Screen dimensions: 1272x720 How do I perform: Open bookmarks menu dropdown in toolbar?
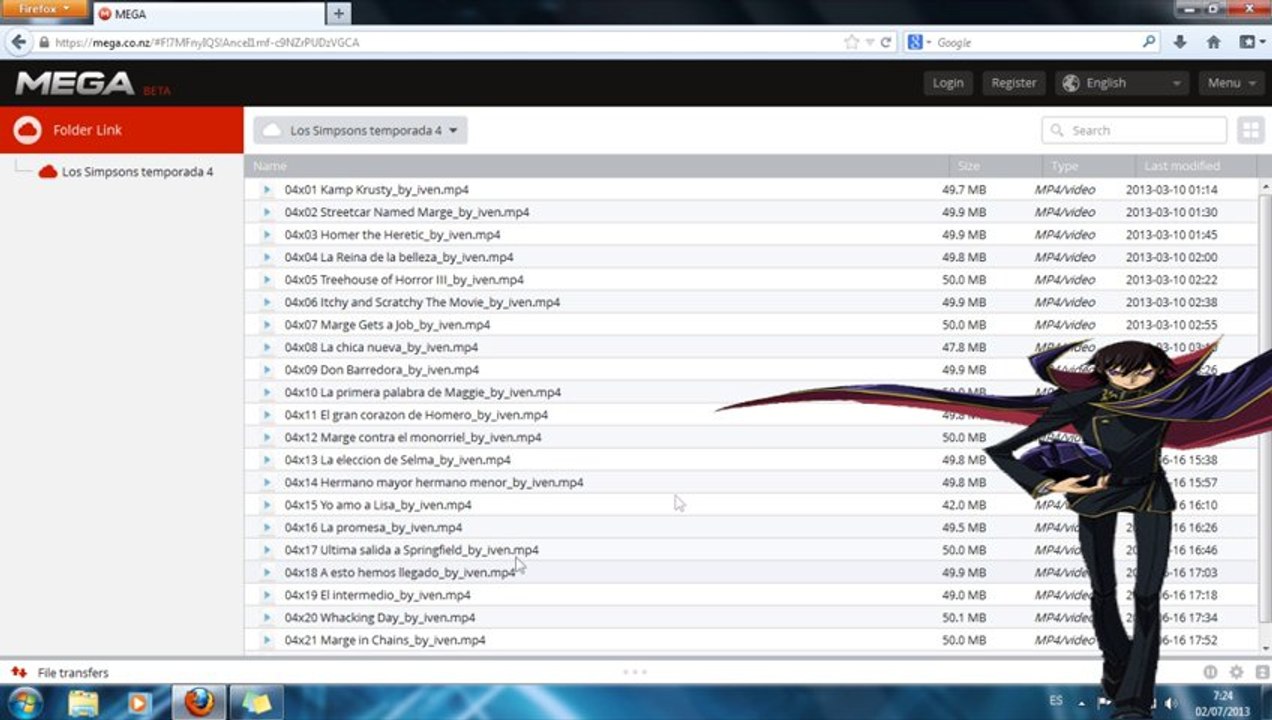1251,42
